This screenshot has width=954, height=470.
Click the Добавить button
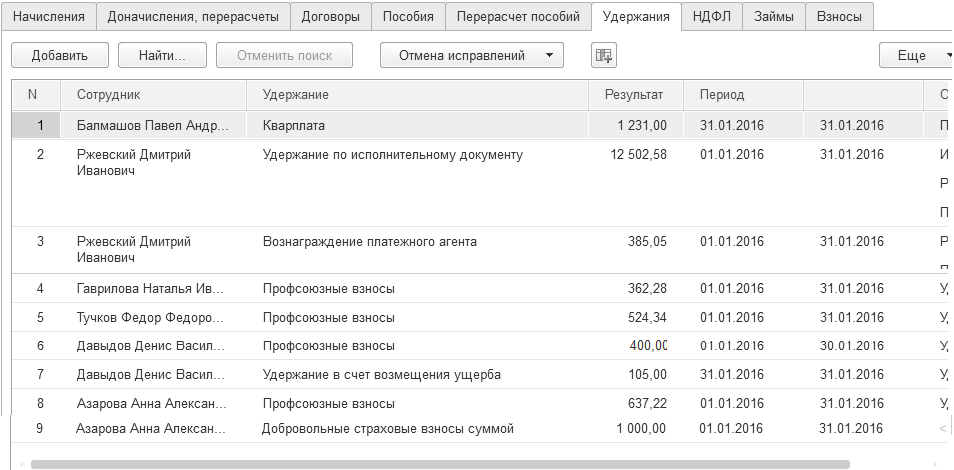59,55
